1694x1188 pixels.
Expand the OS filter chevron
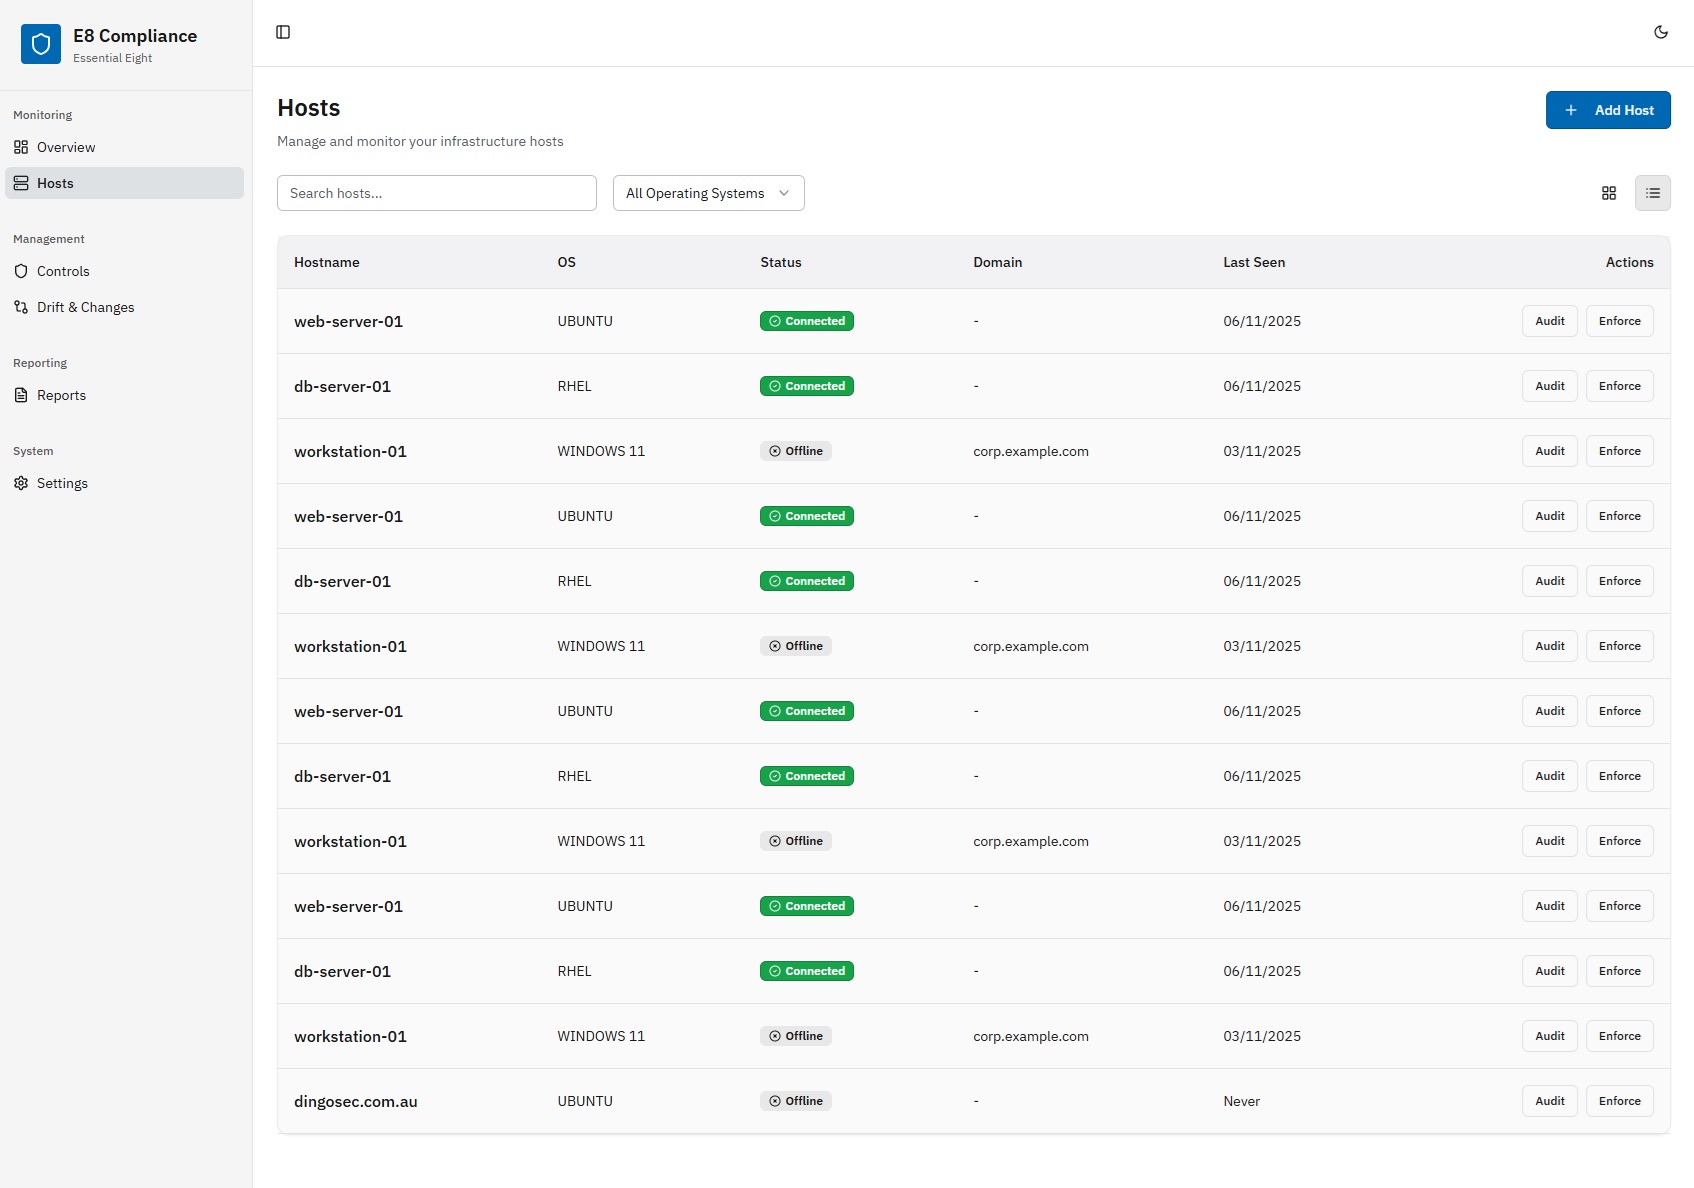pos(784,193)
